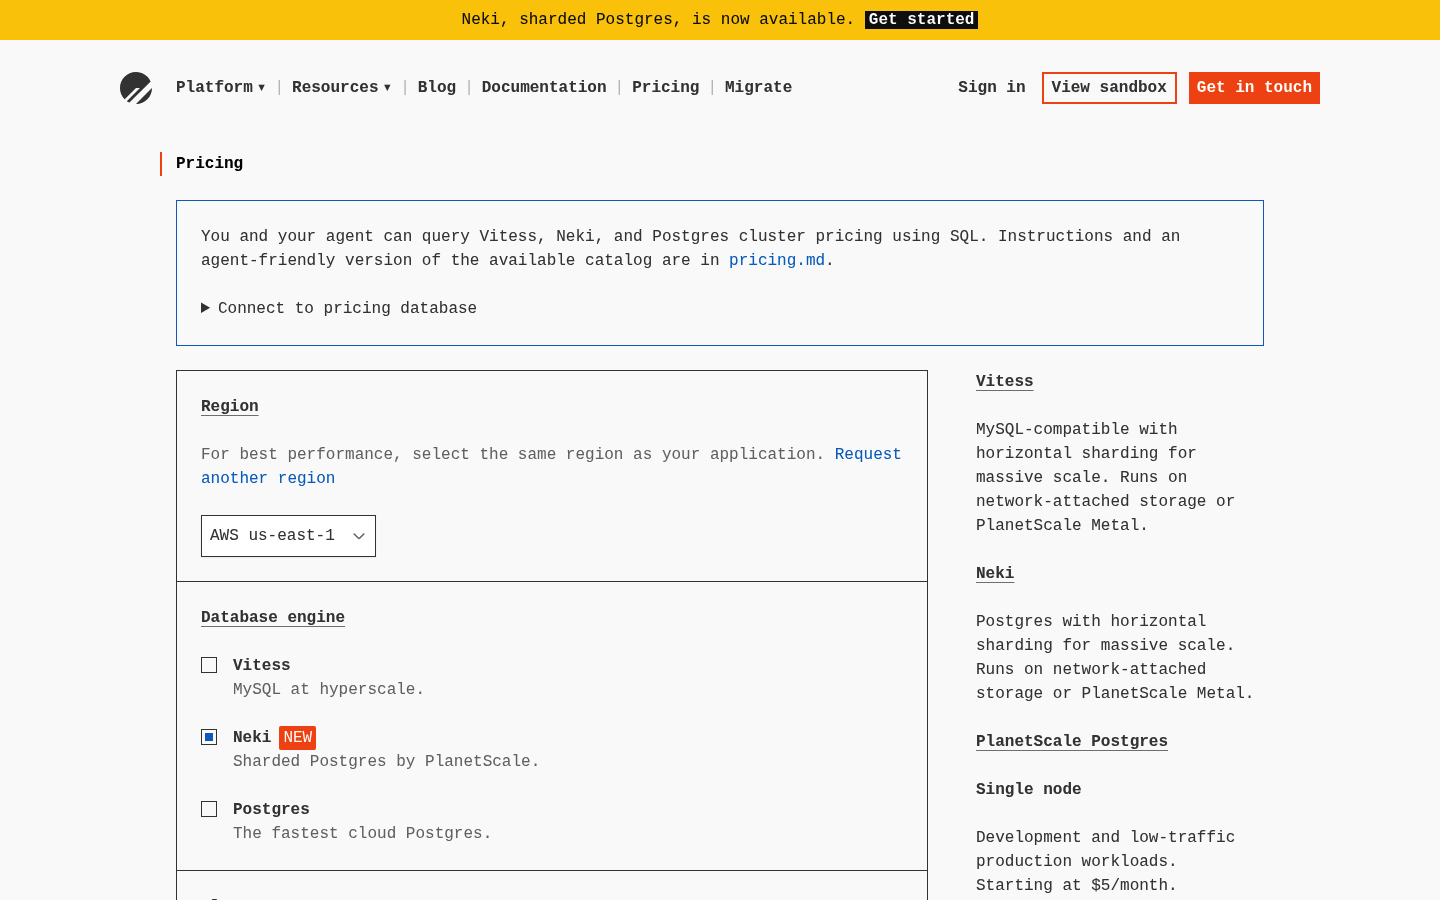1440x900 pixels.
Task: Check the Vitess engine checkbox
Action: tap(209, 665)
